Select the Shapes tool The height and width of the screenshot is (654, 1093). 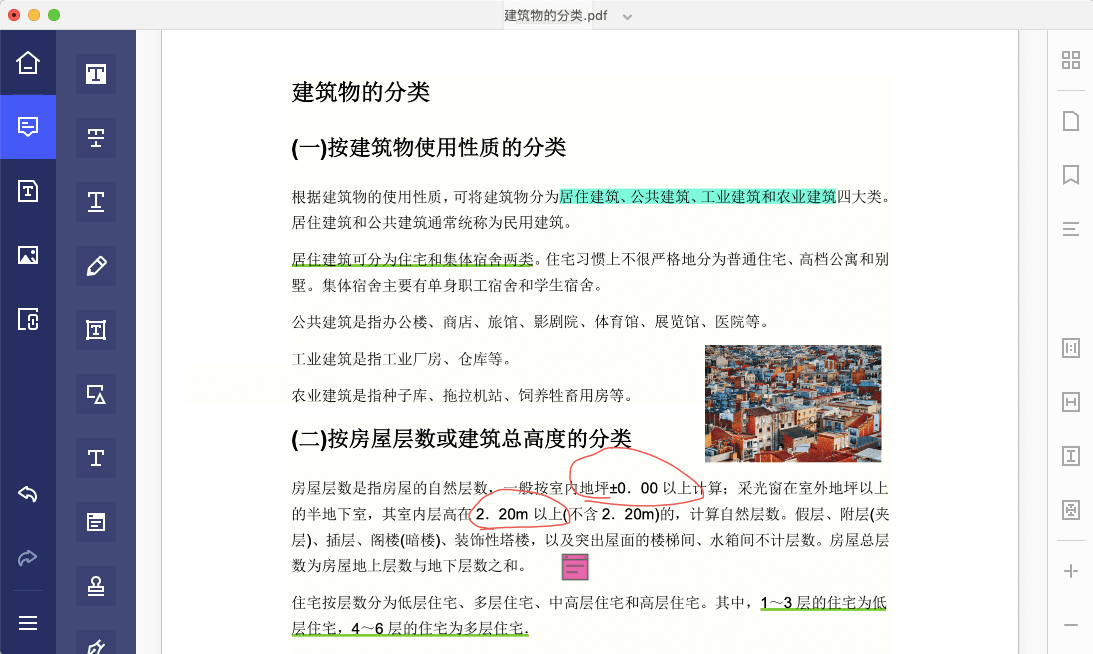point(96,394)
